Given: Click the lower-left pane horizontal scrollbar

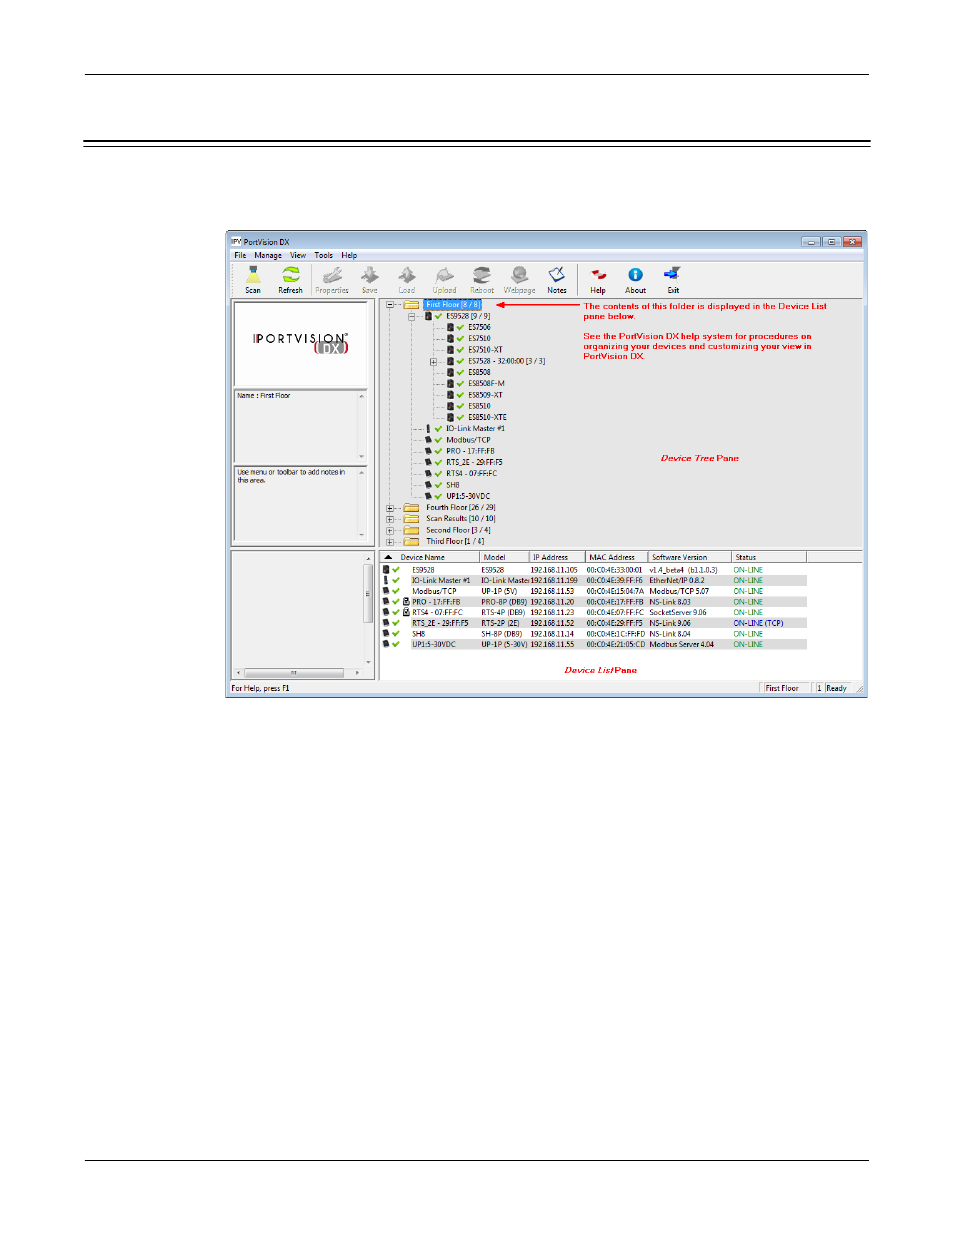Looking at the screenshot, I should pos(298,673).
